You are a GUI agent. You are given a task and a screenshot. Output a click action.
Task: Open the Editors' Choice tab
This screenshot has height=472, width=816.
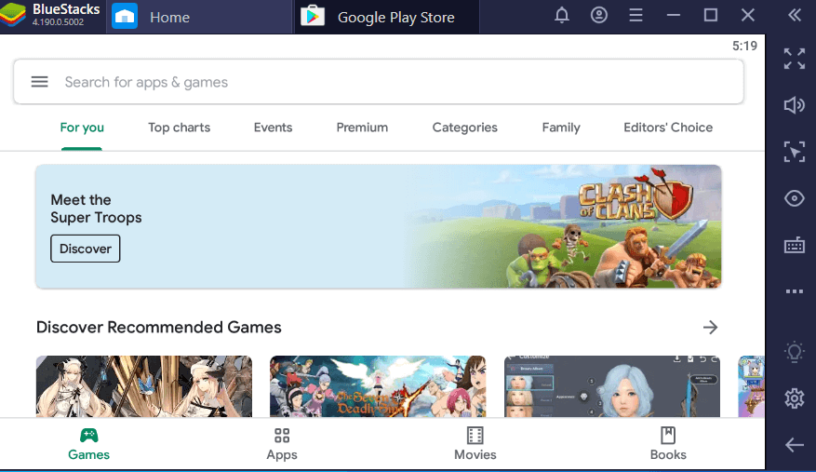[668, 127]
